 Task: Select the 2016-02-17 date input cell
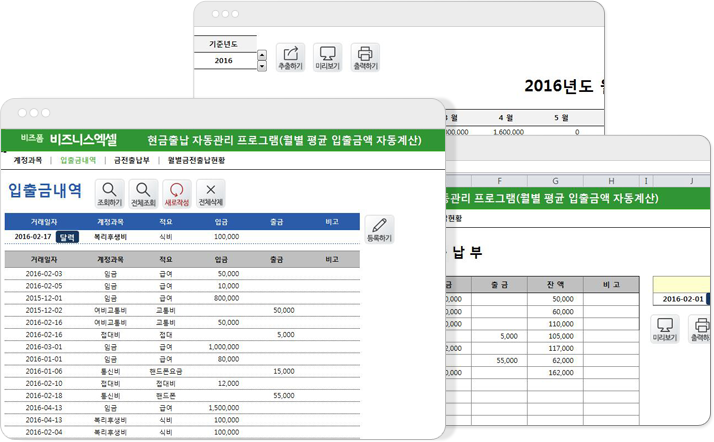tap(33, 237)
